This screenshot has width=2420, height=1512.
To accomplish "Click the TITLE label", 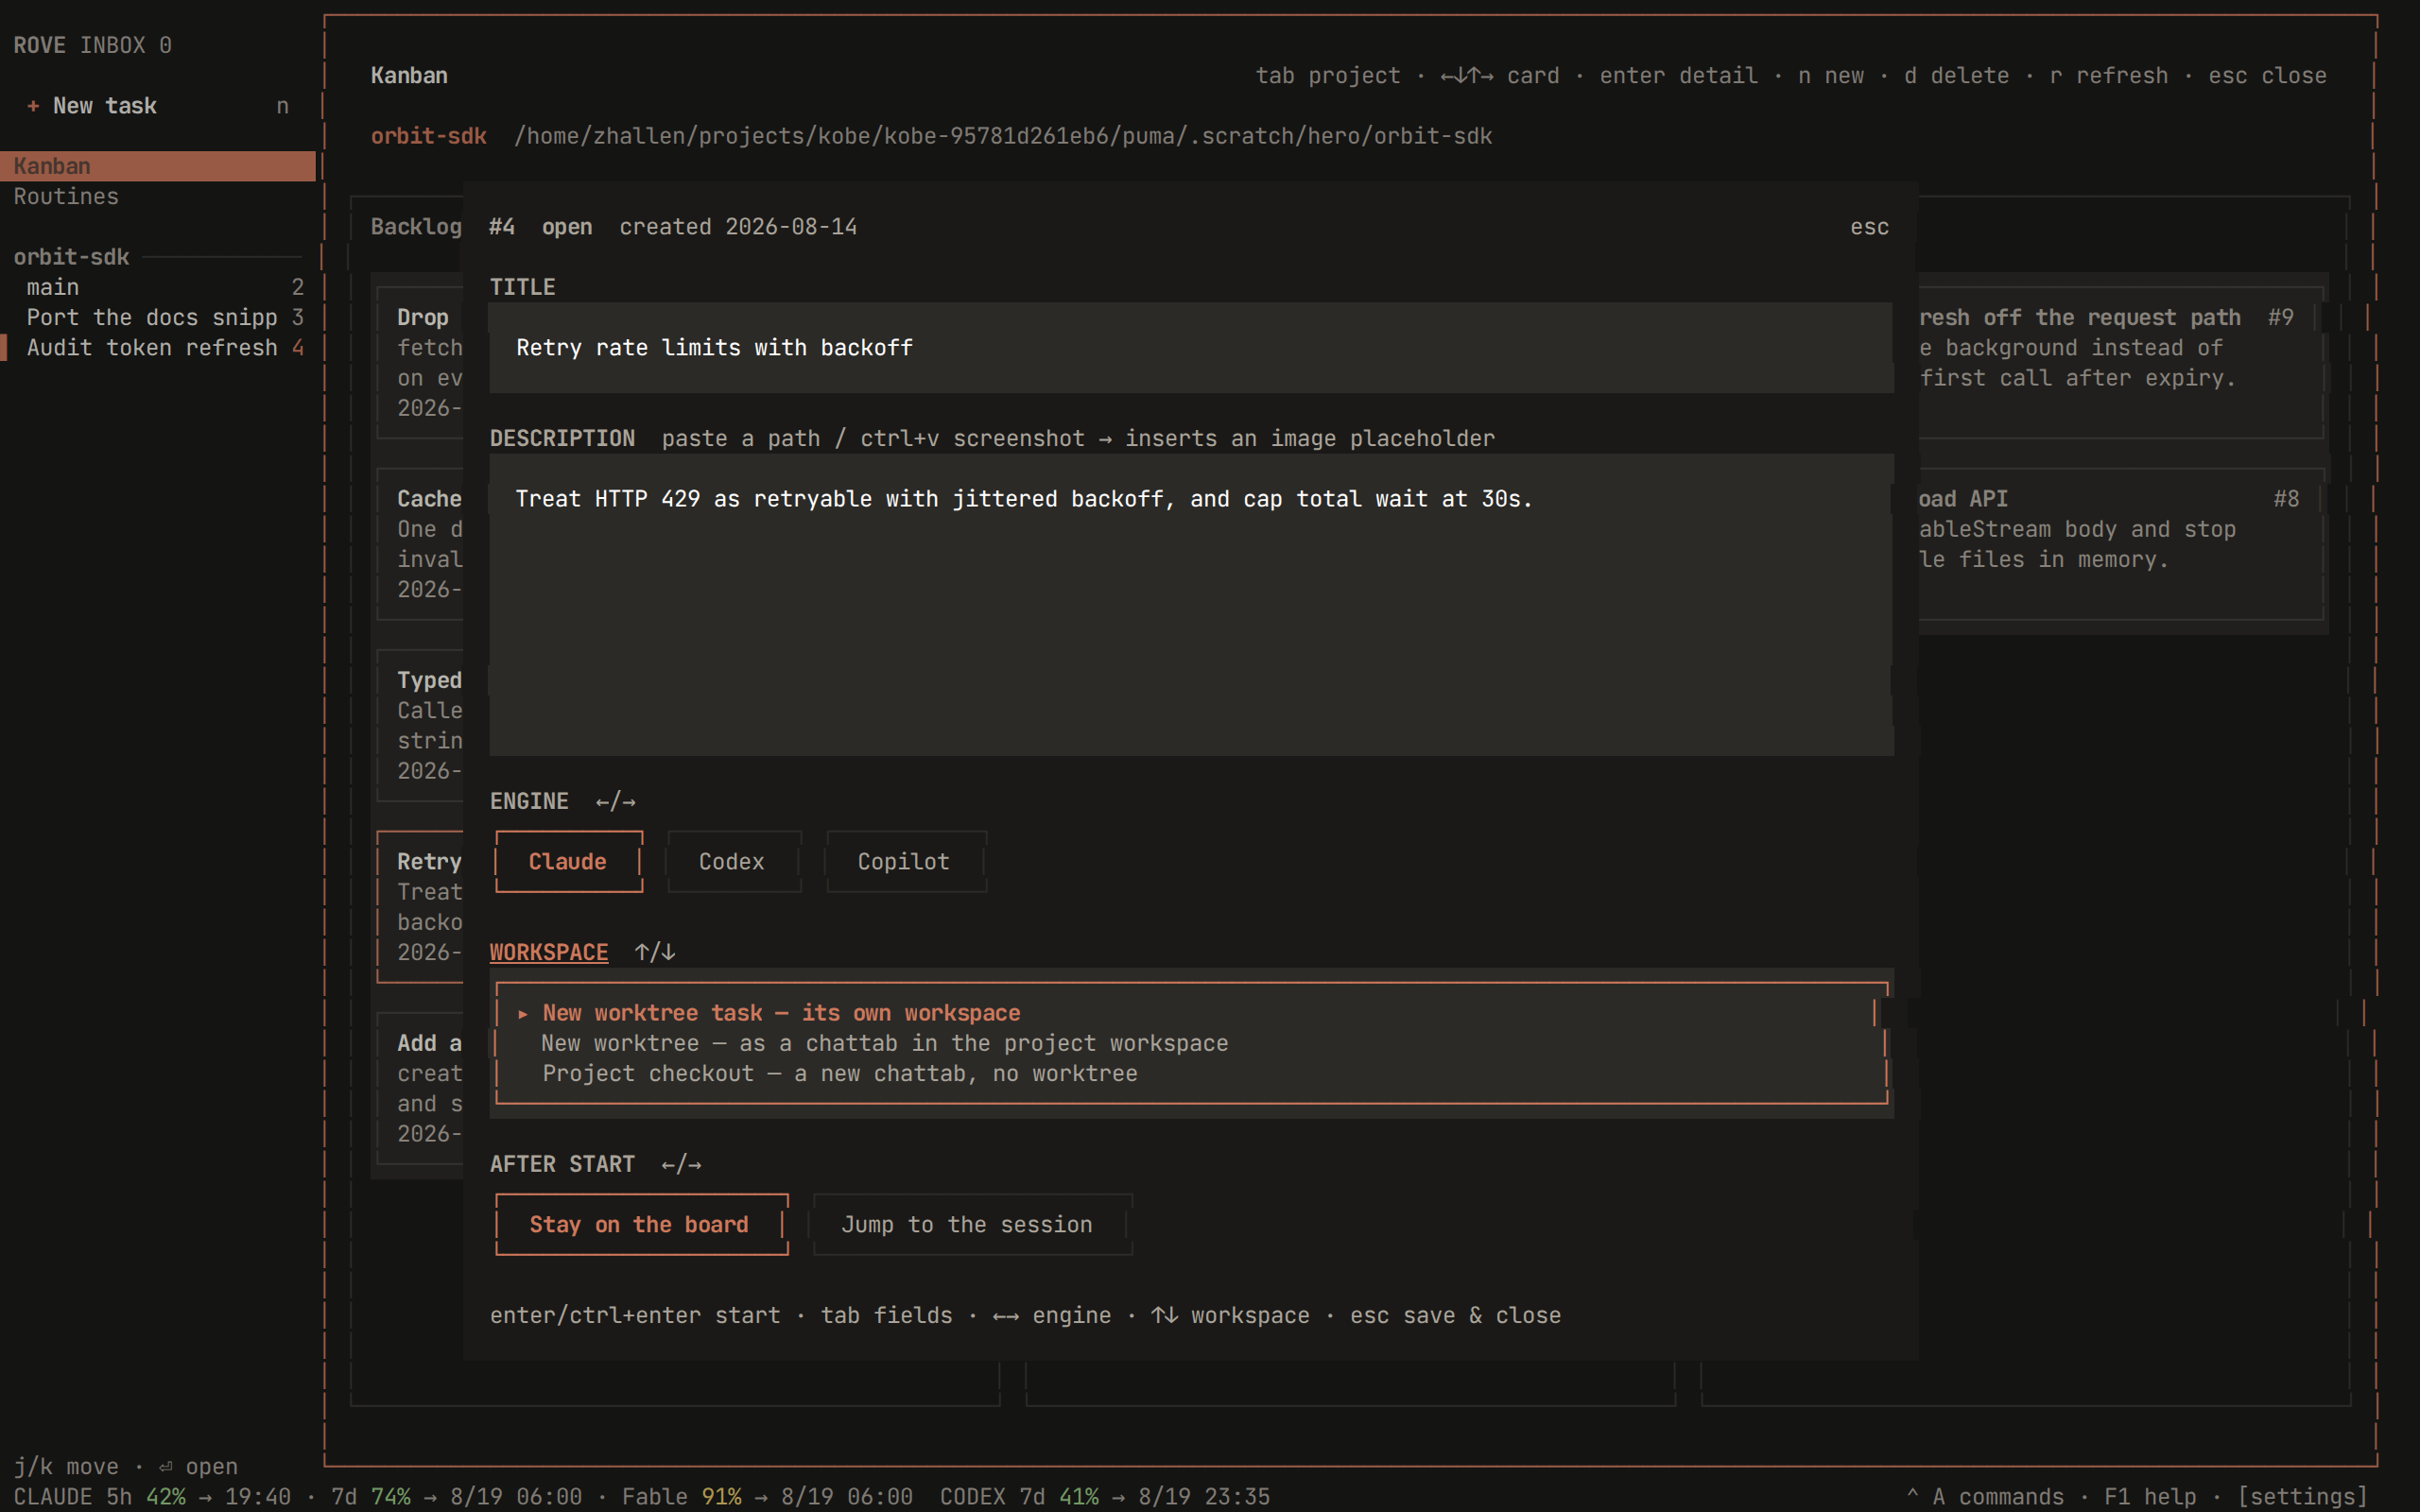I will pyautogui.click(x=523, y=287).
